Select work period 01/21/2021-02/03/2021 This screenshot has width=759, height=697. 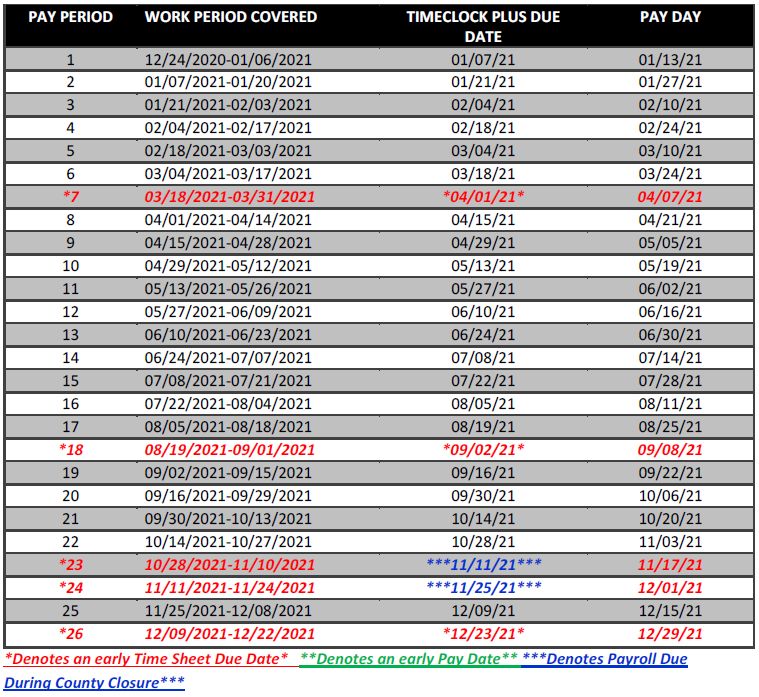coord(228,105)
